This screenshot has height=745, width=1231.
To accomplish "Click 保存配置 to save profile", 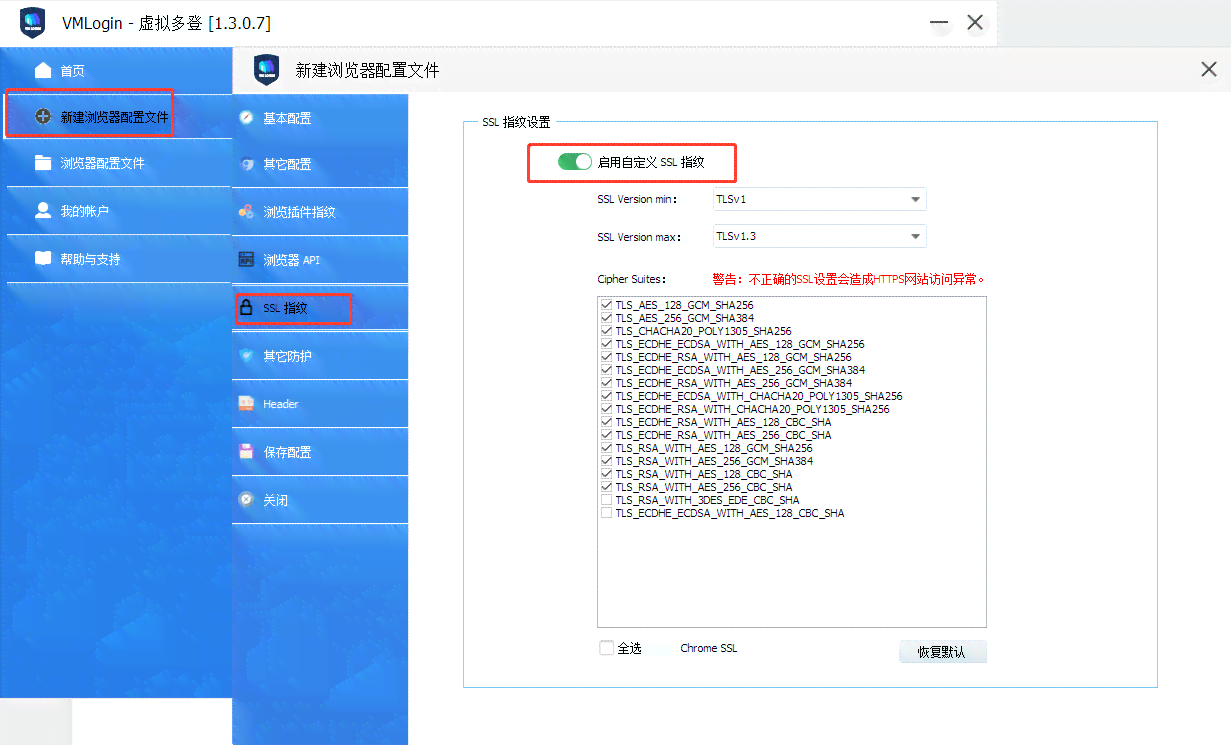I will pos(320,452).
